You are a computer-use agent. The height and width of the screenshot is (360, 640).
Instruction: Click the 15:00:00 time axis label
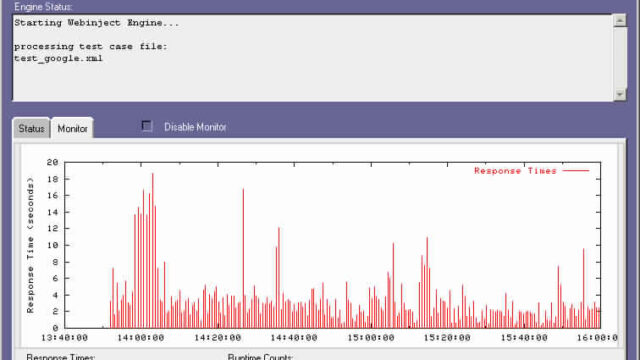371,338
